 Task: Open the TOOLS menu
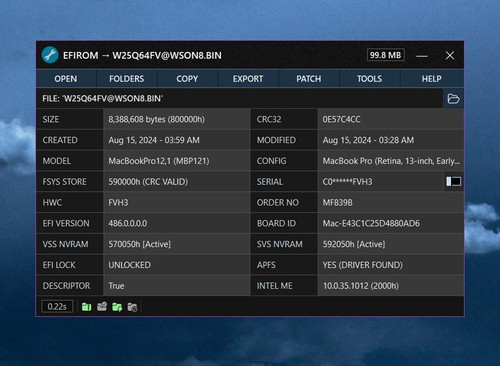pos(370,79)
